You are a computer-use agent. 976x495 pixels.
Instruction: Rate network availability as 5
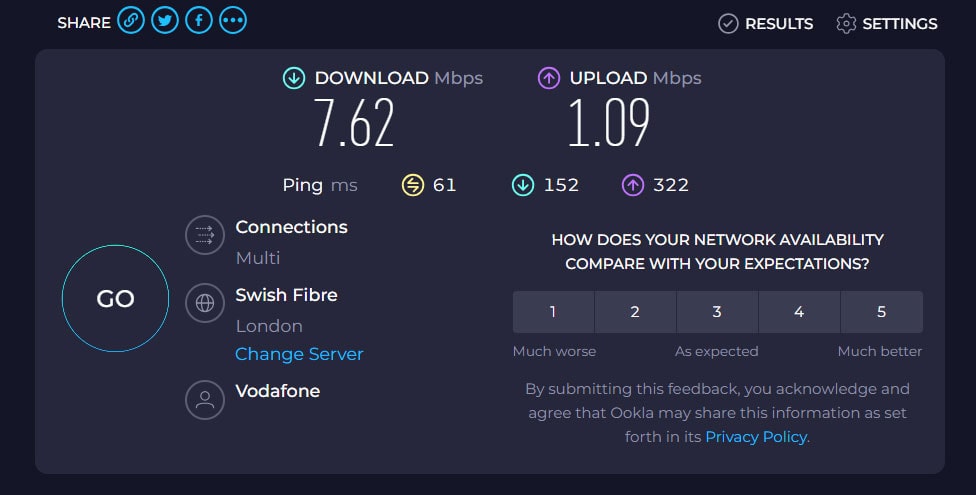coord(881,312)
